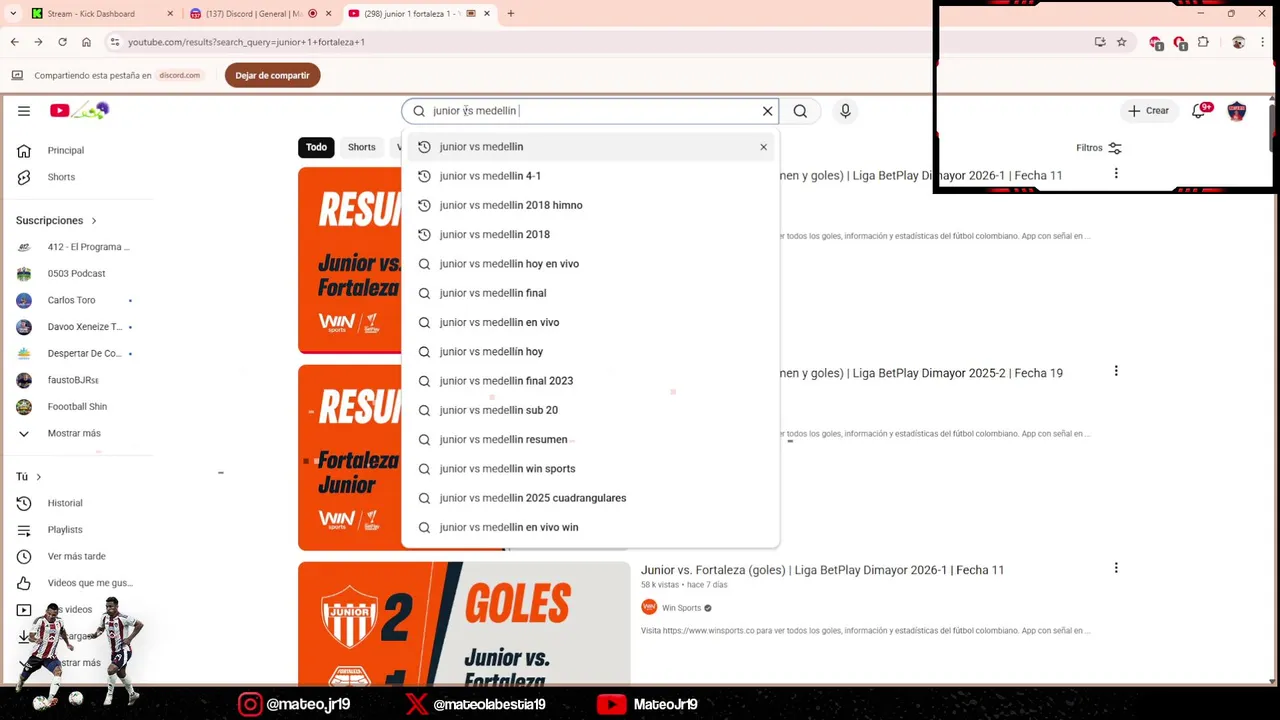Click history icon beside 'junior vs medellin 4-1'
Image resolution: width=1280 pixels, height=720 pixels.
pos(424,176)
